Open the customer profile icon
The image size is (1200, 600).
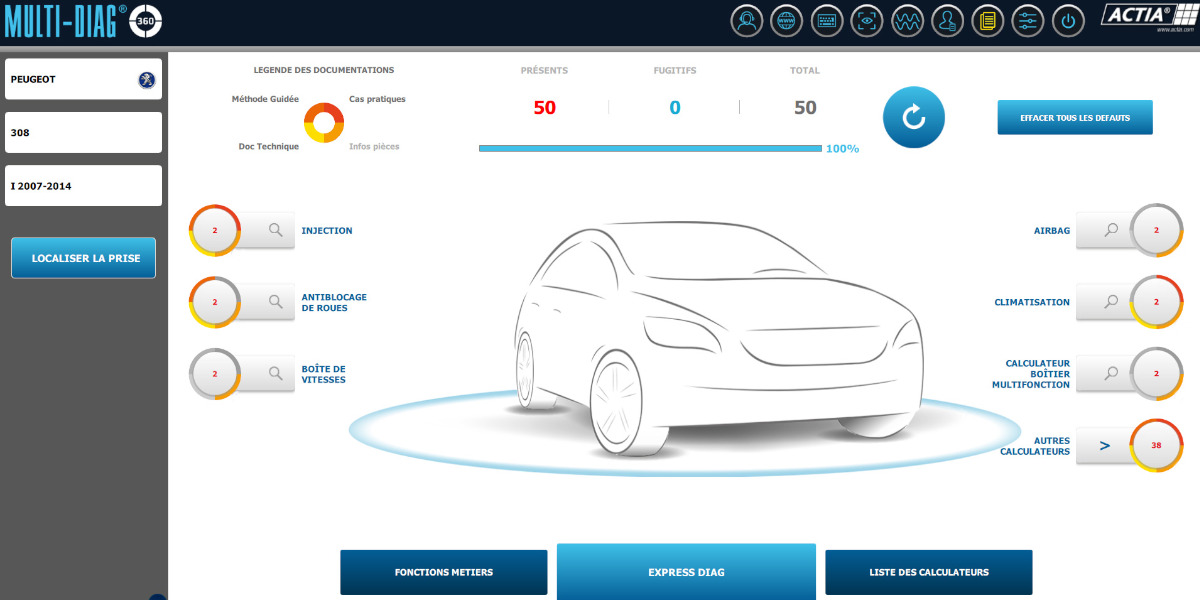coord(947,20)
